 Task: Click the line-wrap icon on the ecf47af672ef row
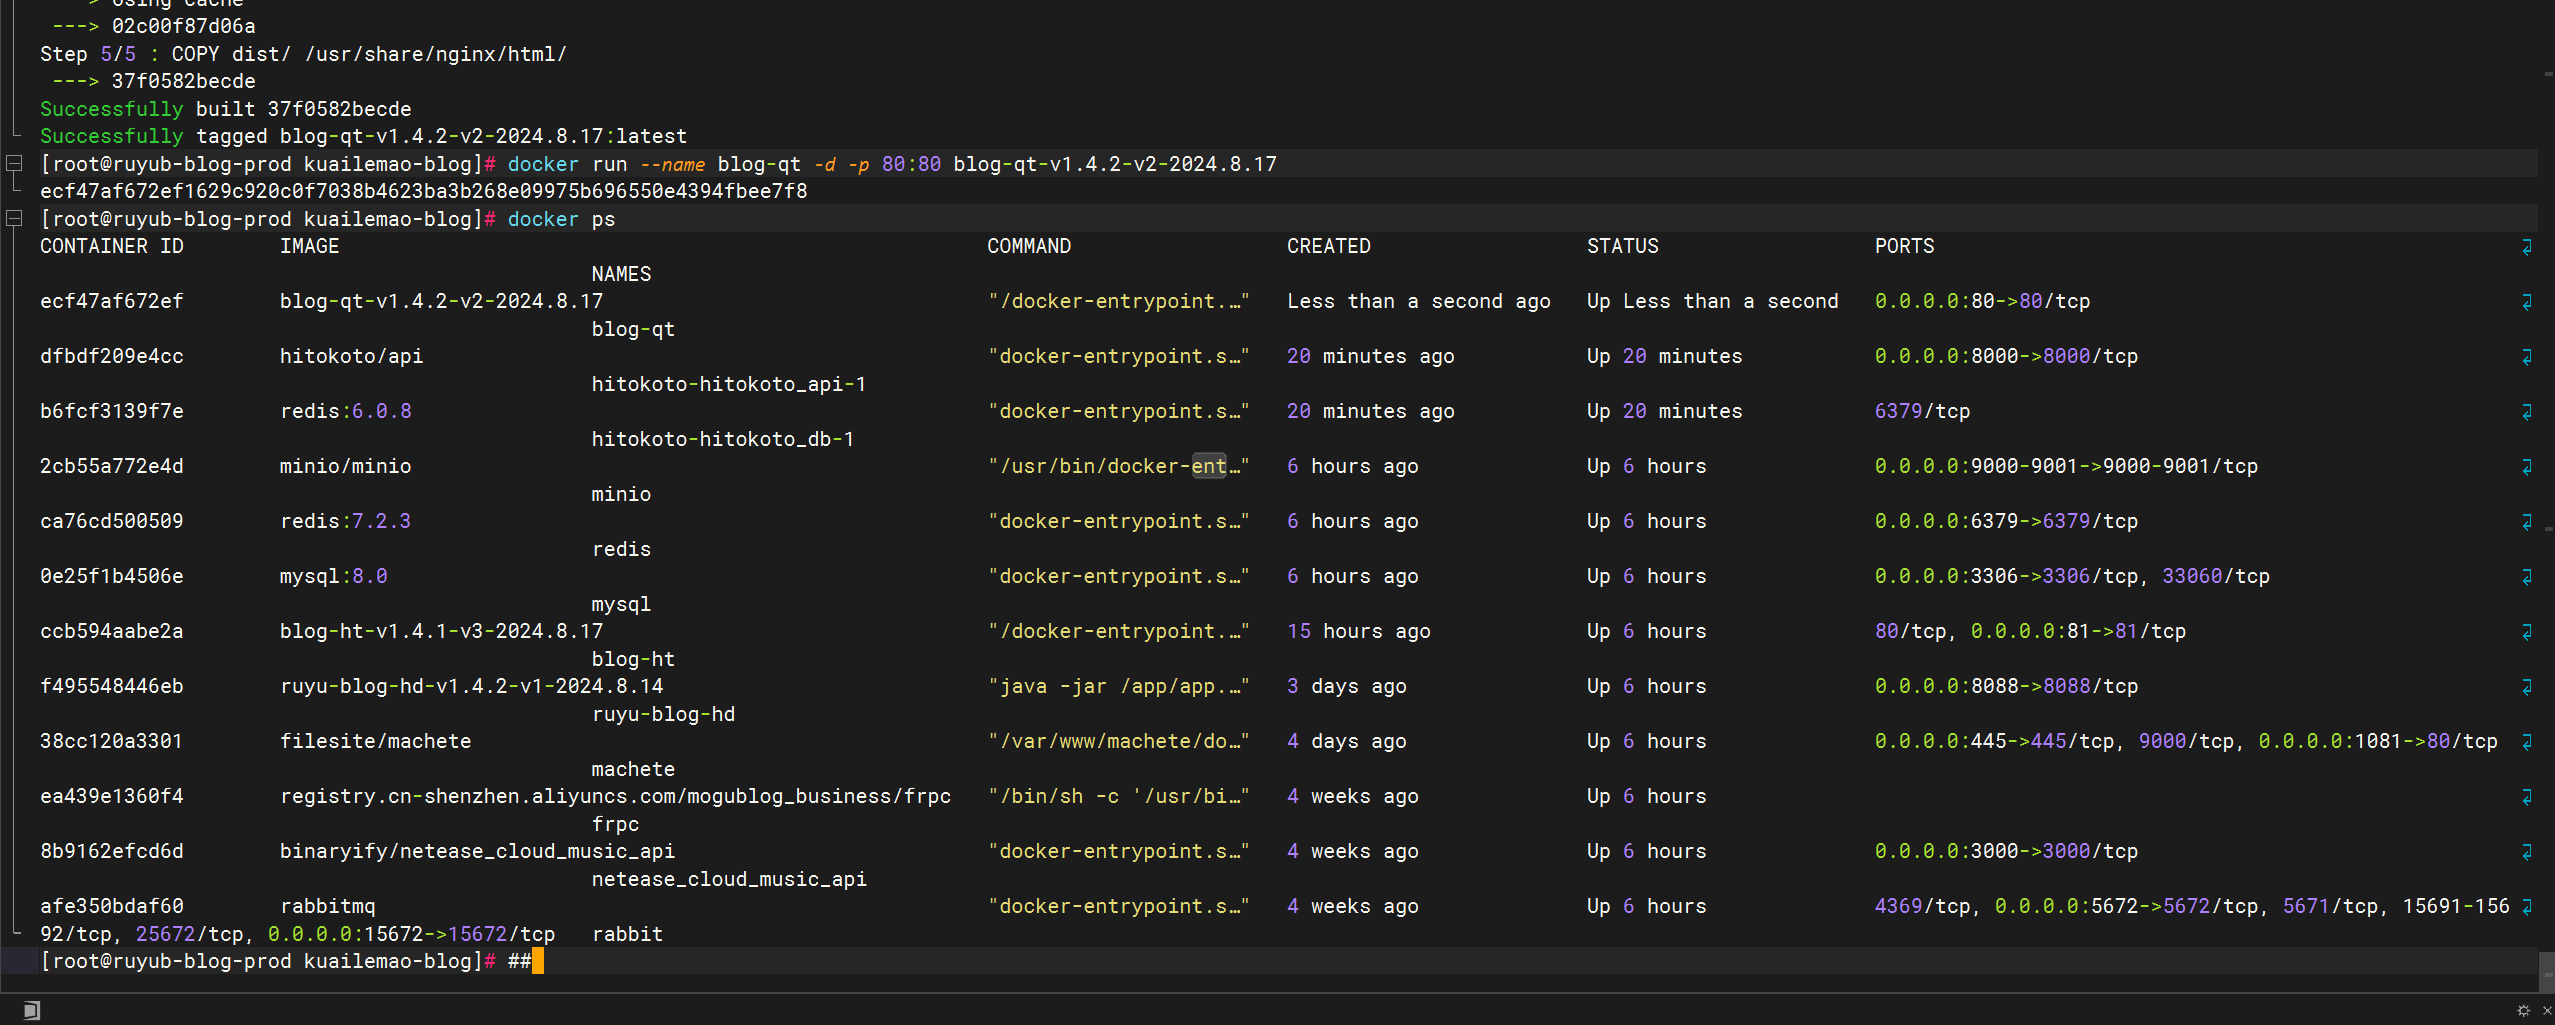tap(2527, 302)
